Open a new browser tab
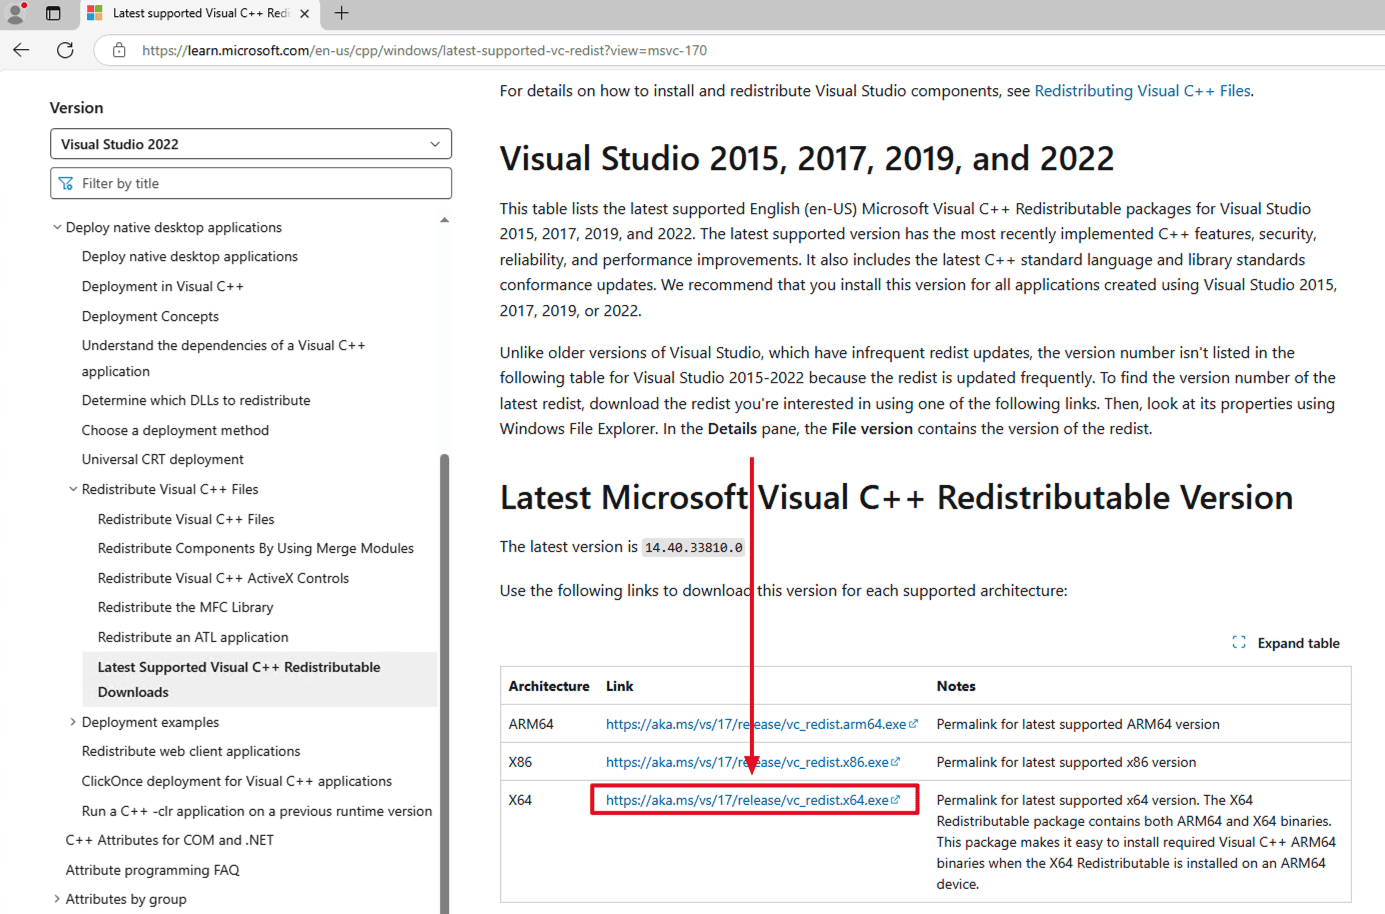 tap(342, 13)
